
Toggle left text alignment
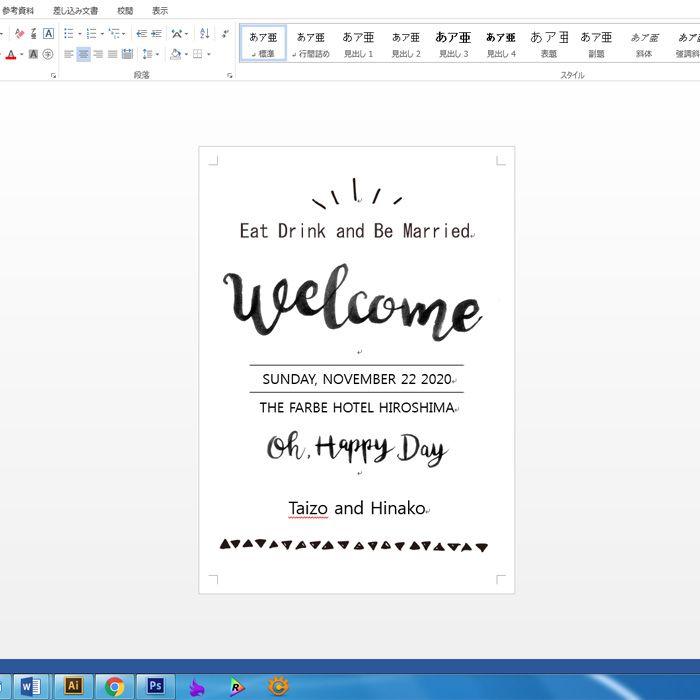click(x=69, y=54)
